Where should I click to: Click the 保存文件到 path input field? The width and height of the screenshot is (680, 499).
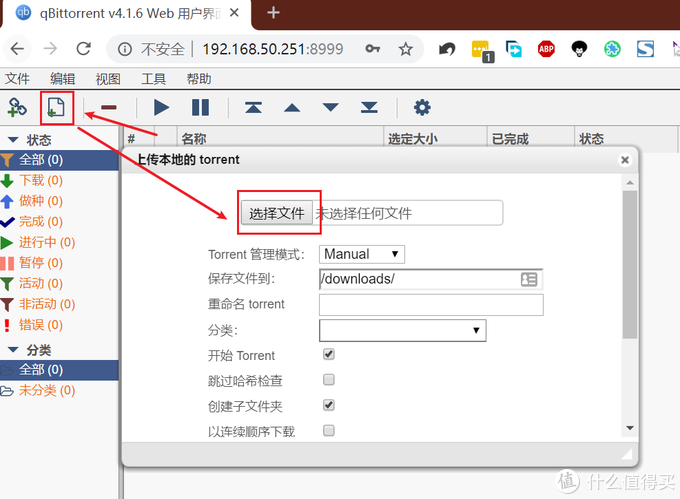click(420, 279)
